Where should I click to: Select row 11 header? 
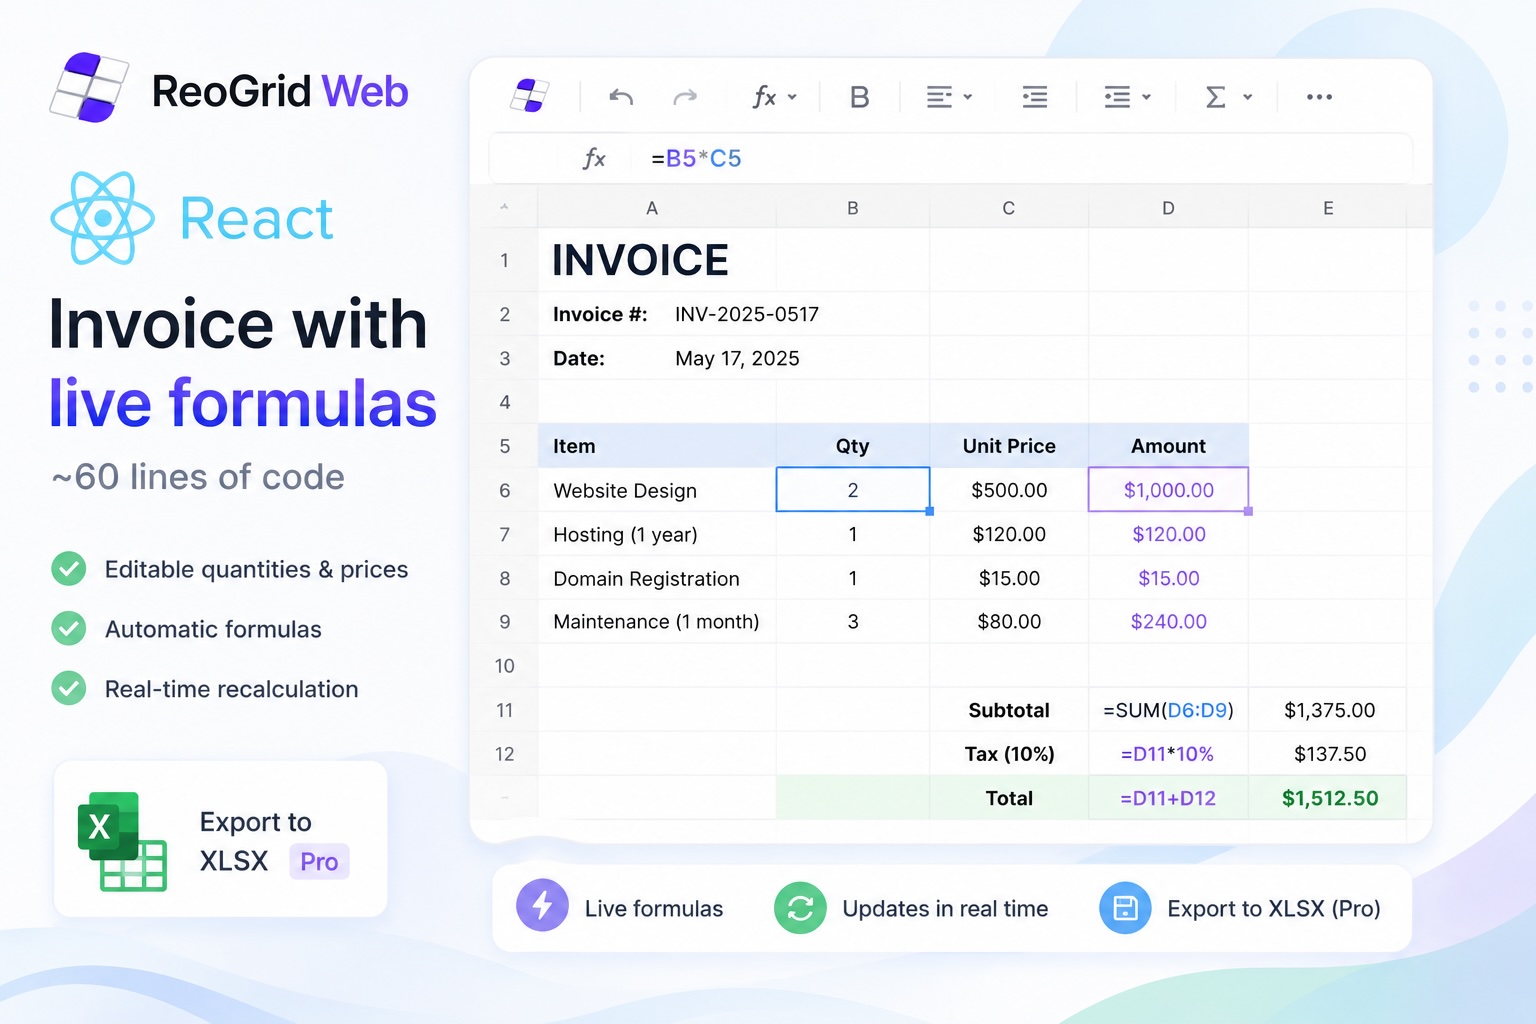(504, 710)
